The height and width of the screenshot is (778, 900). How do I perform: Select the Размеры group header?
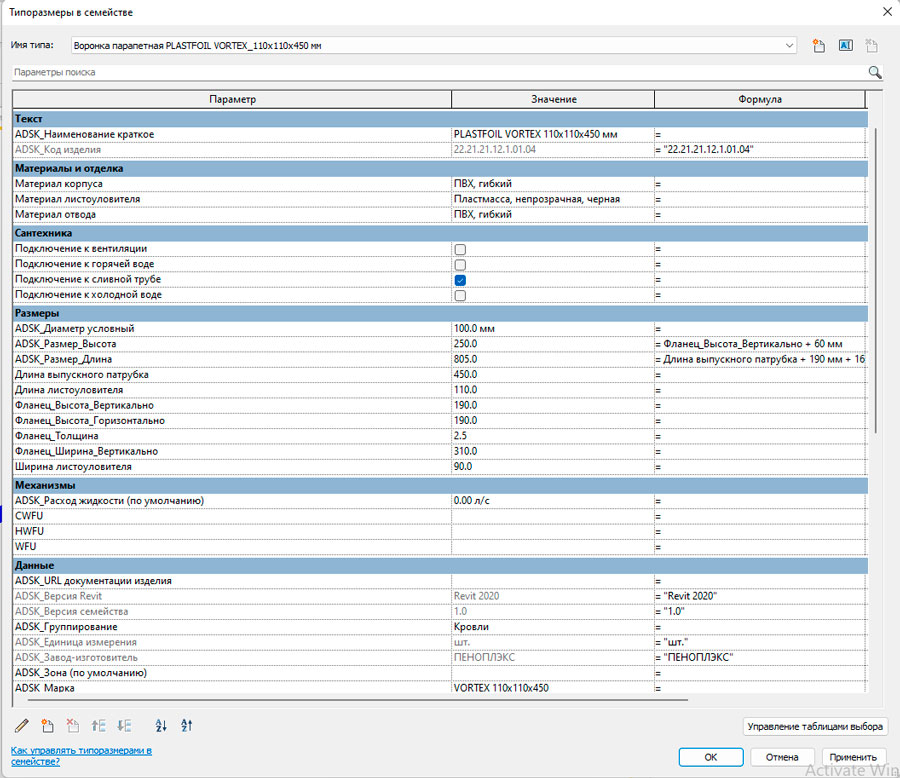440,313
